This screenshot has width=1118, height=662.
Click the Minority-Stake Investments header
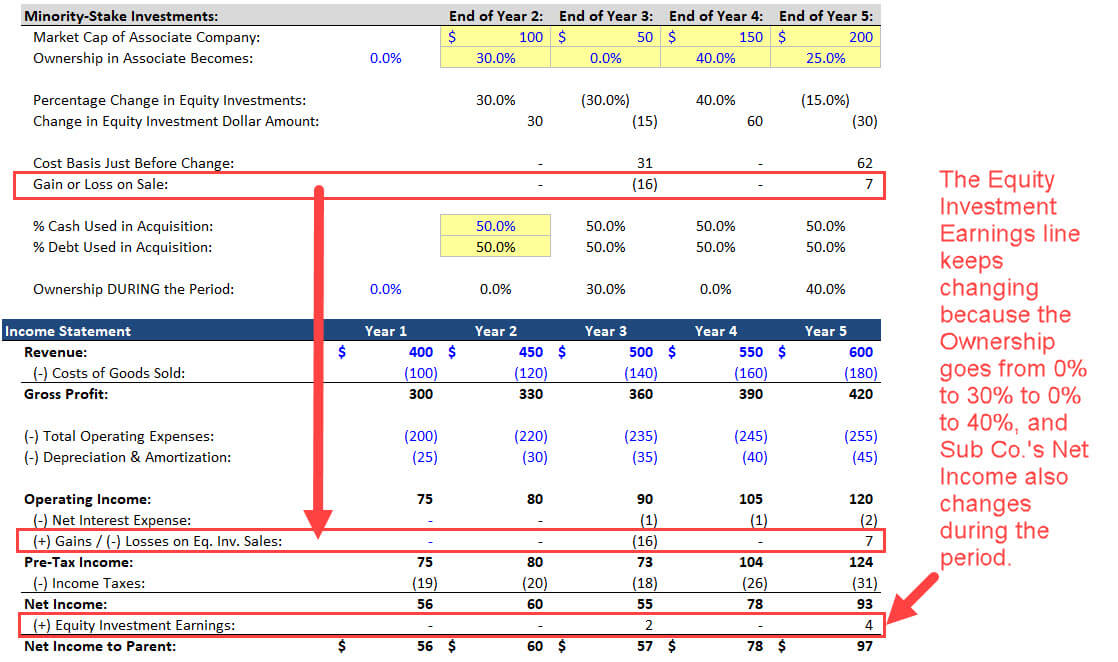[121, 16]
